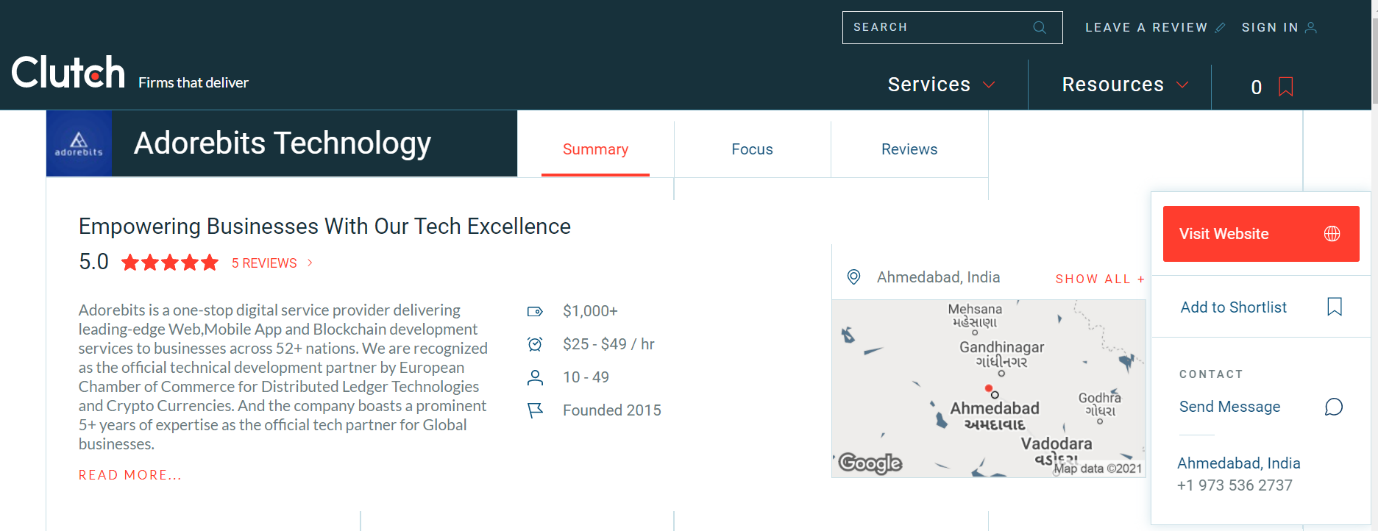Image resolution: width=1378 pixels, height=531 pixels.
Task: Click the flag icon next to Founded 2015
Action: coord(535,410)
